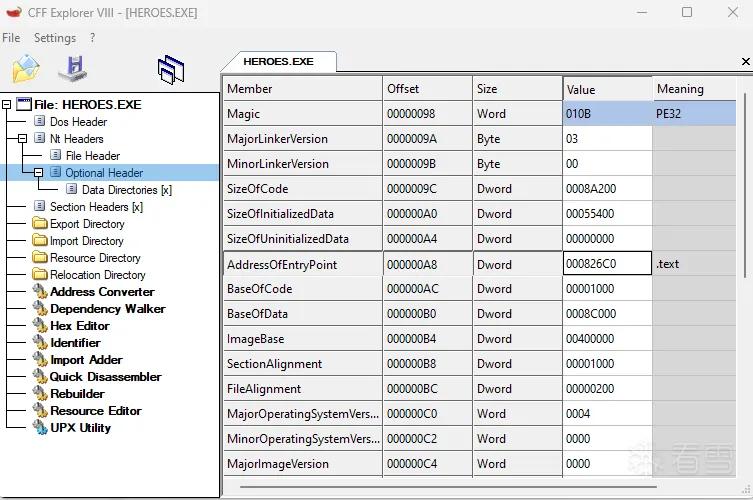Launch UPX Utility tool icon
The width and height of the screenshot is (753, 500).
(40, 427)
